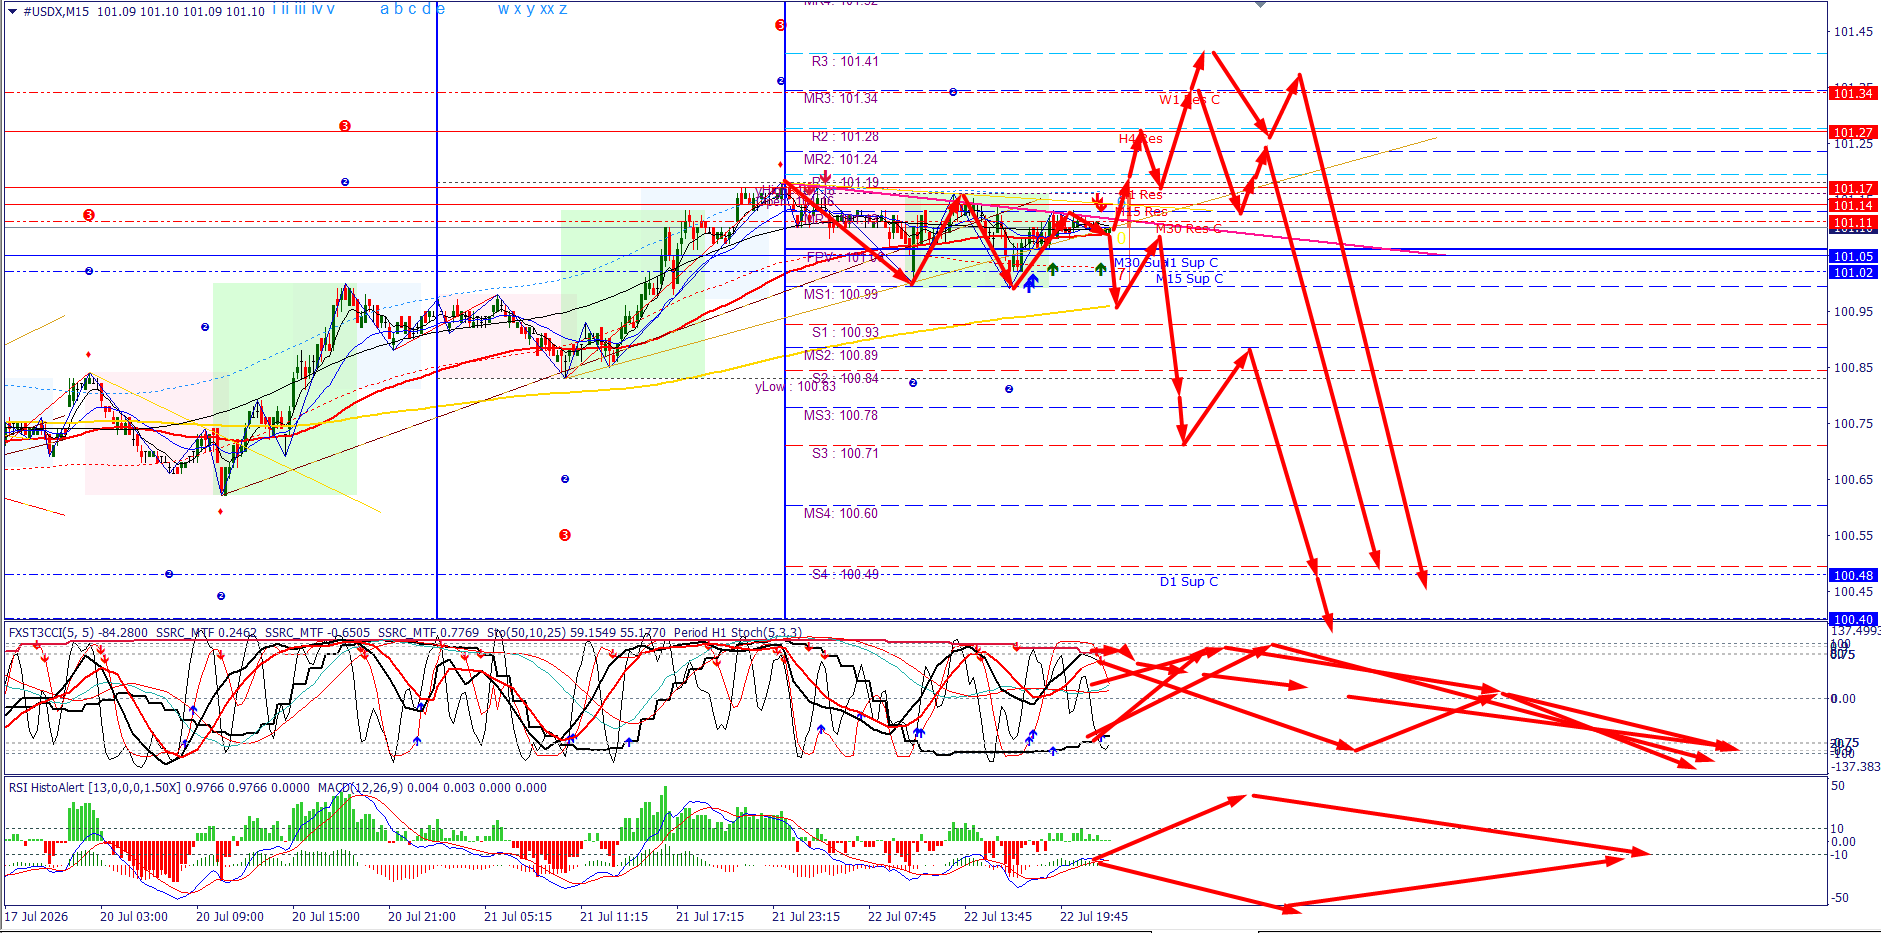Click the MS2: 100.89 pivot label
This screenshot has height=933, width=1881.
[841, 355]
